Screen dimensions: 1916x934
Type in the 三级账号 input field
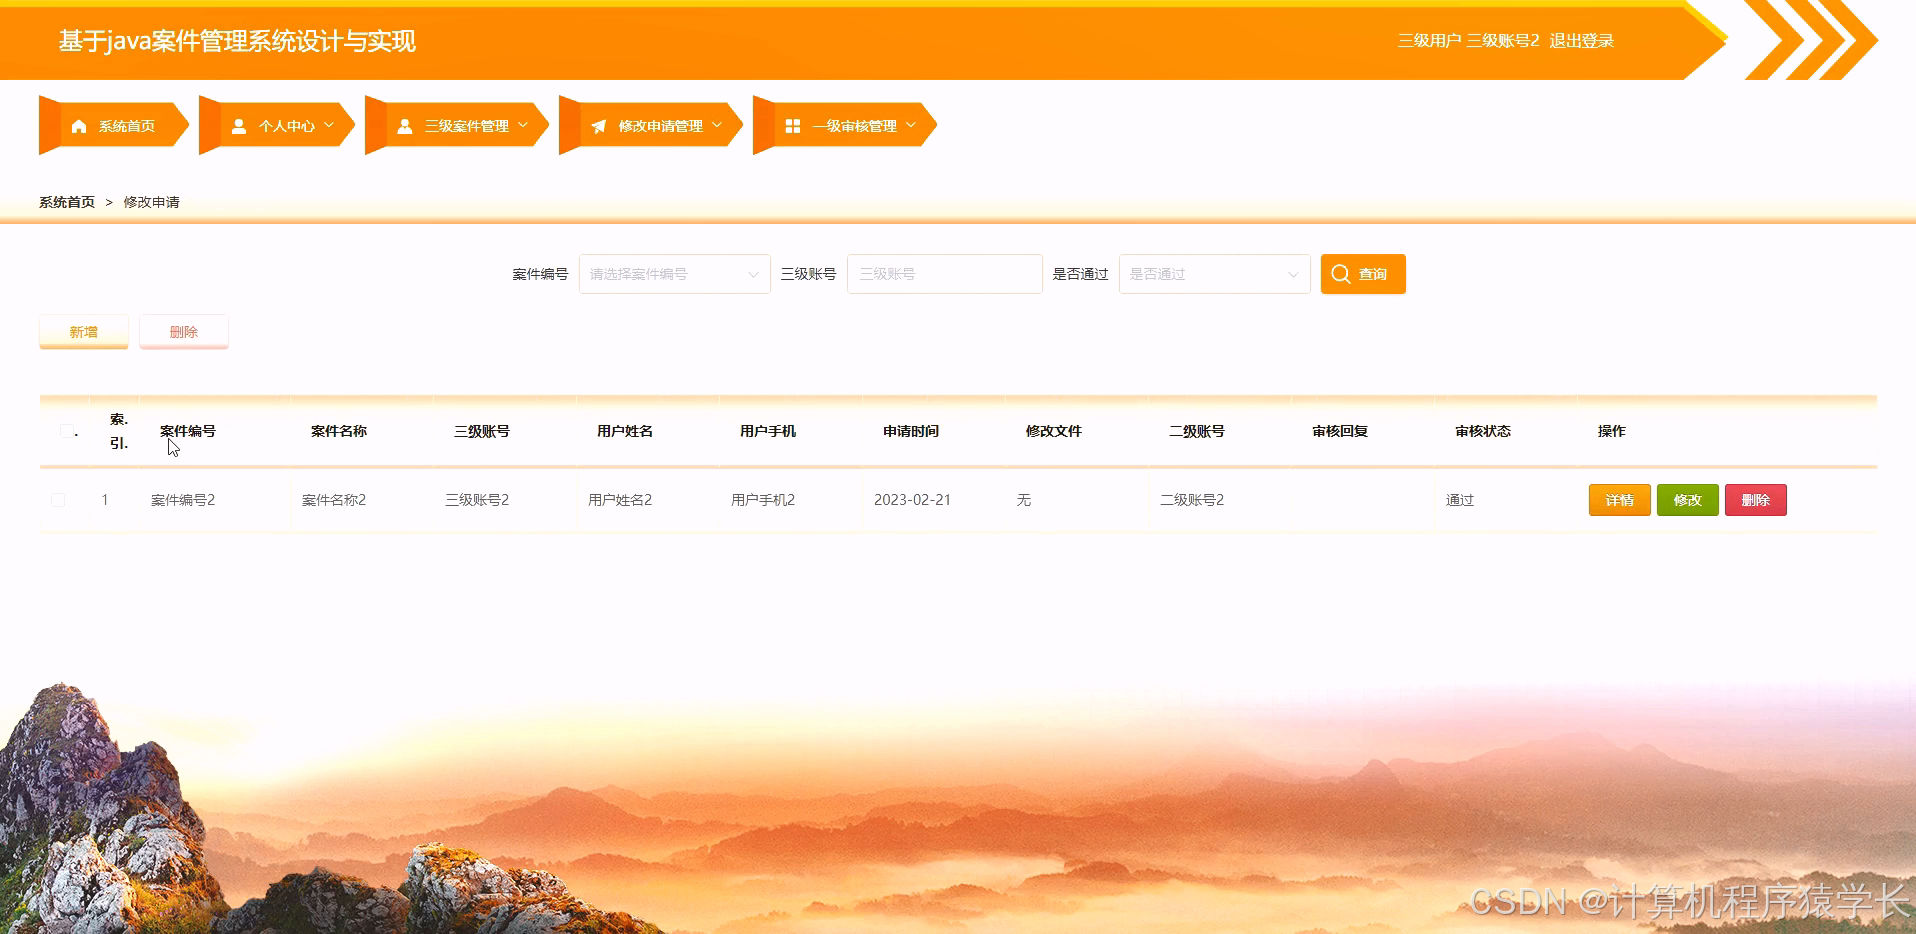[x=944, y=273]
